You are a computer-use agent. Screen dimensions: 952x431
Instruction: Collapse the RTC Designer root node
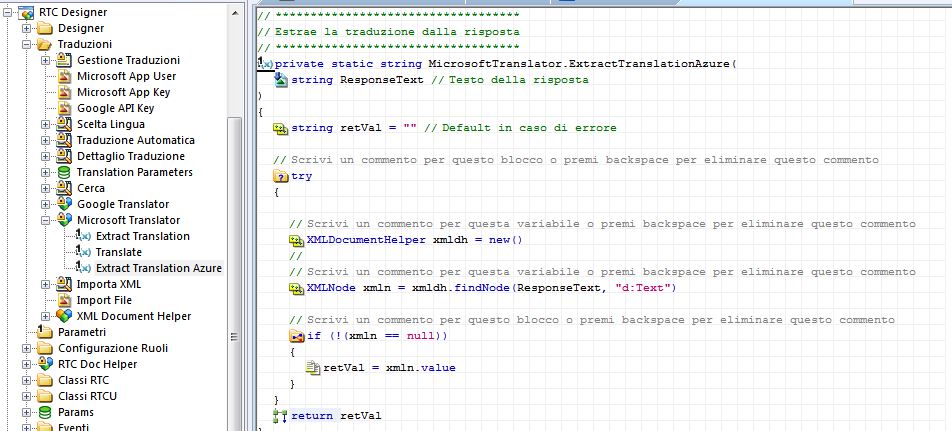[7, 12]
